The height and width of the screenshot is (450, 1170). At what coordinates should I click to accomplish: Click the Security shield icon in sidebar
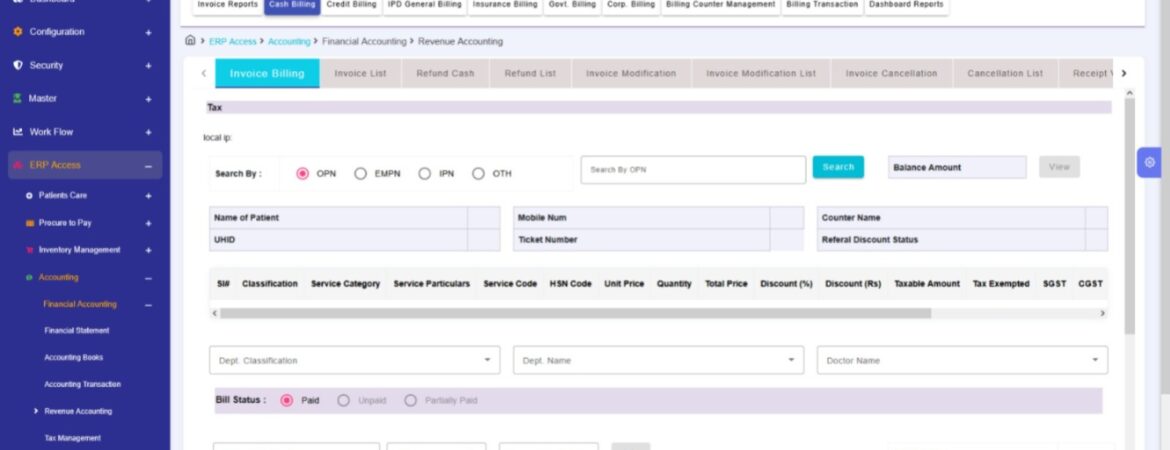click(x=18, y=65)
